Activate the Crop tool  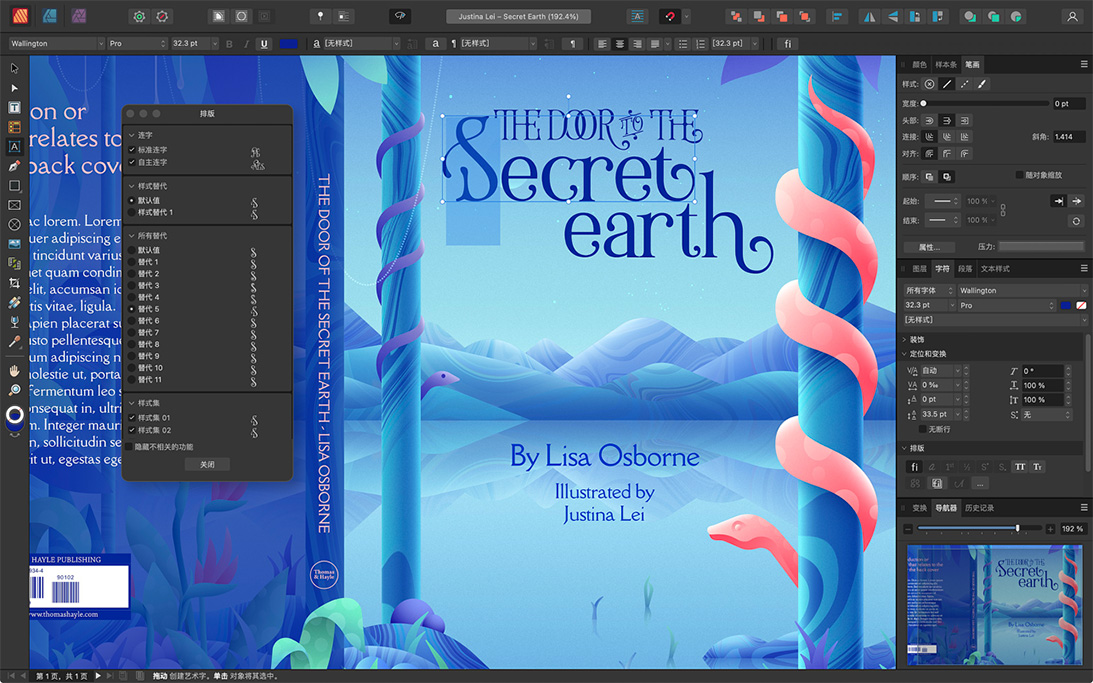pyautogui.click(x=14, y=283)
